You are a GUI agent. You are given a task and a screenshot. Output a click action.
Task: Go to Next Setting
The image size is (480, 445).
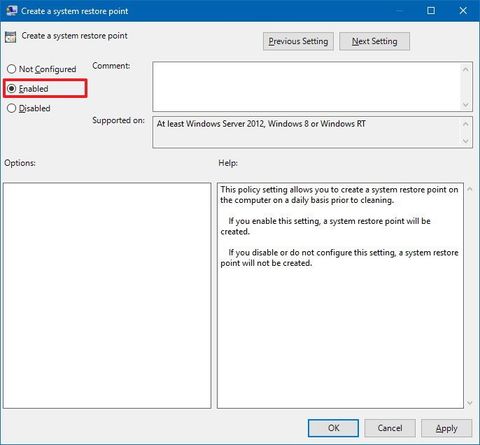[374, 41]
